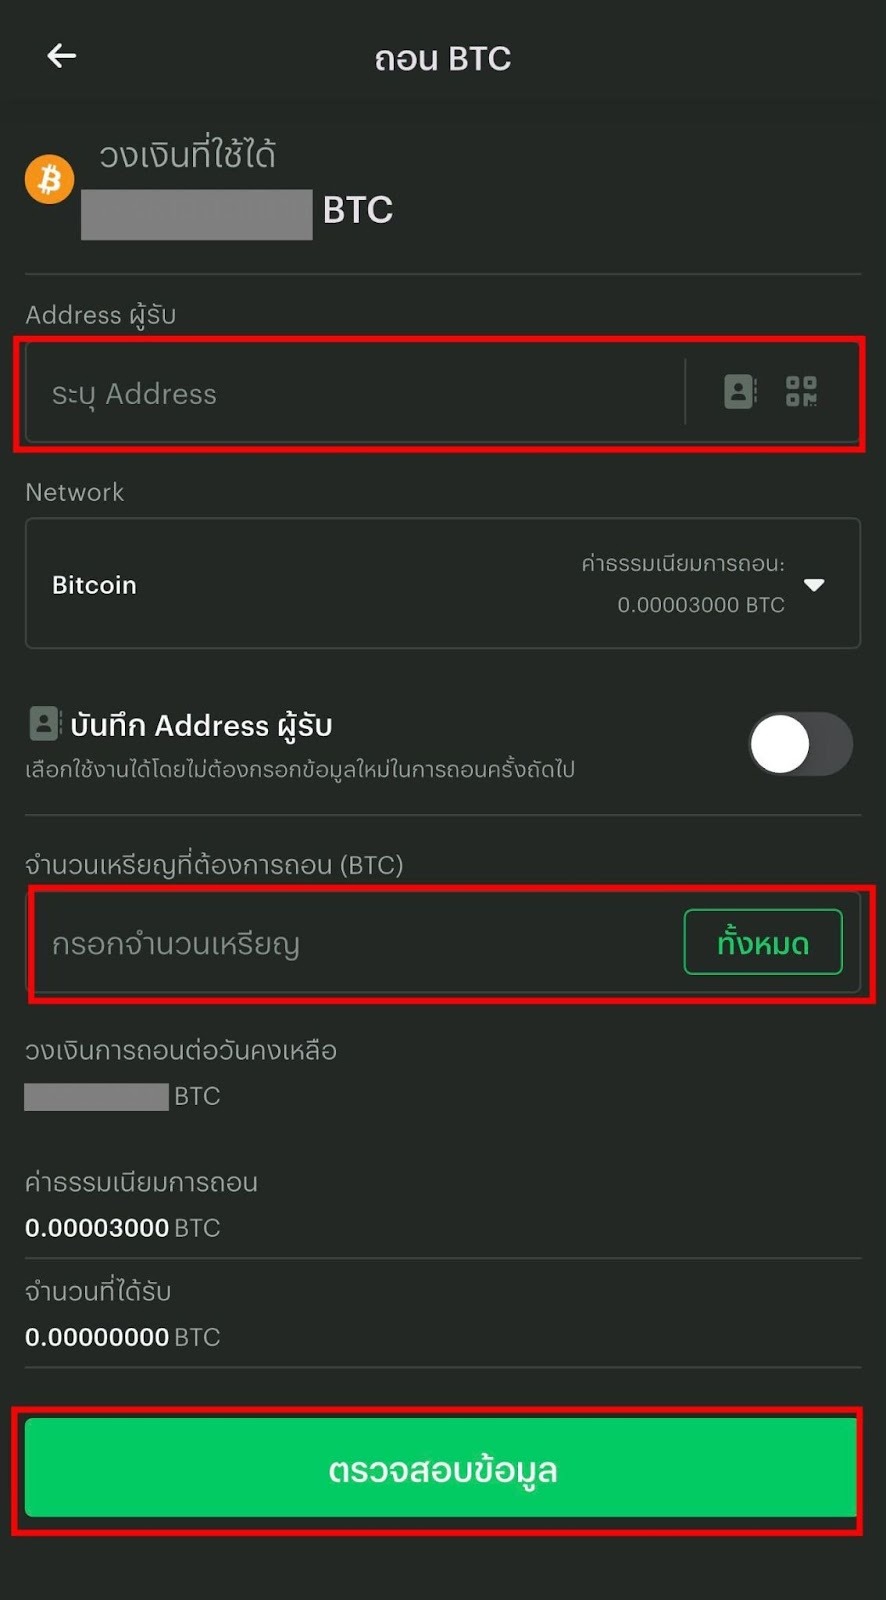This screenshot has height=1600, width=886.
Task: Select the 0.00003000 BTC fee value
Action: click(x=122, y=1228)
